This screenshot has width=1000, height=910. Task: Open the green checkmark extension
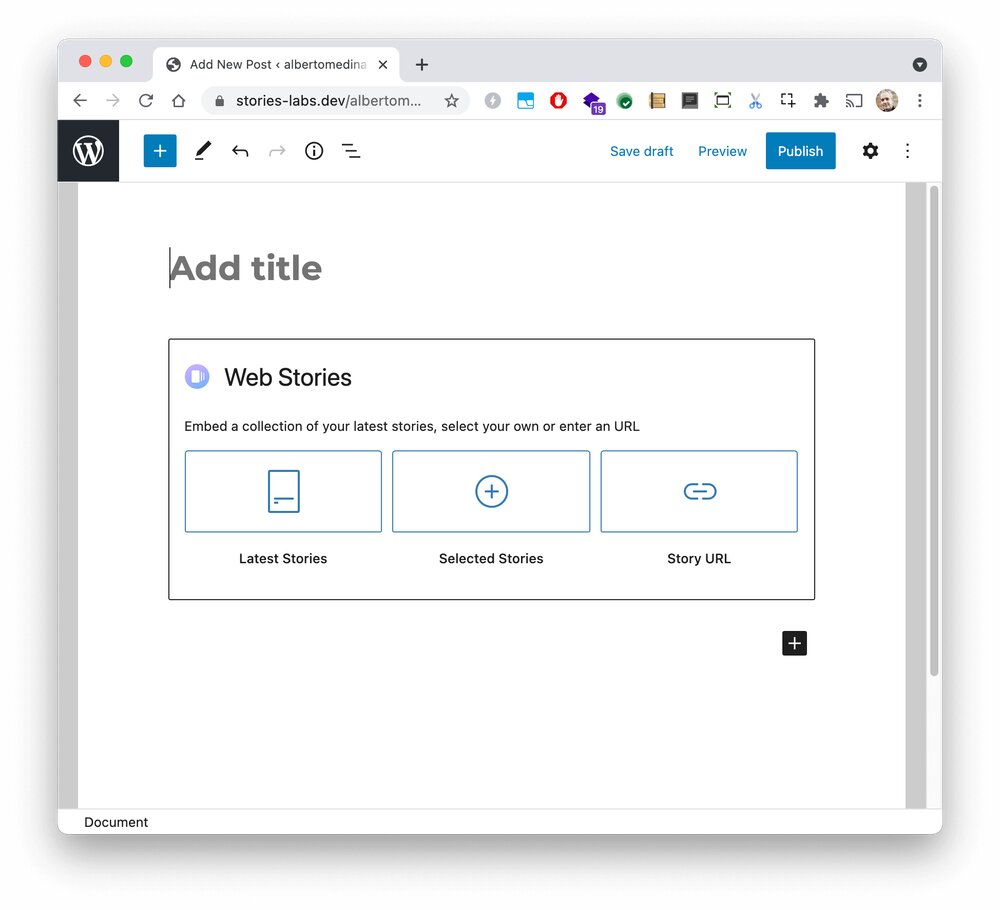(x=625, y=101)
